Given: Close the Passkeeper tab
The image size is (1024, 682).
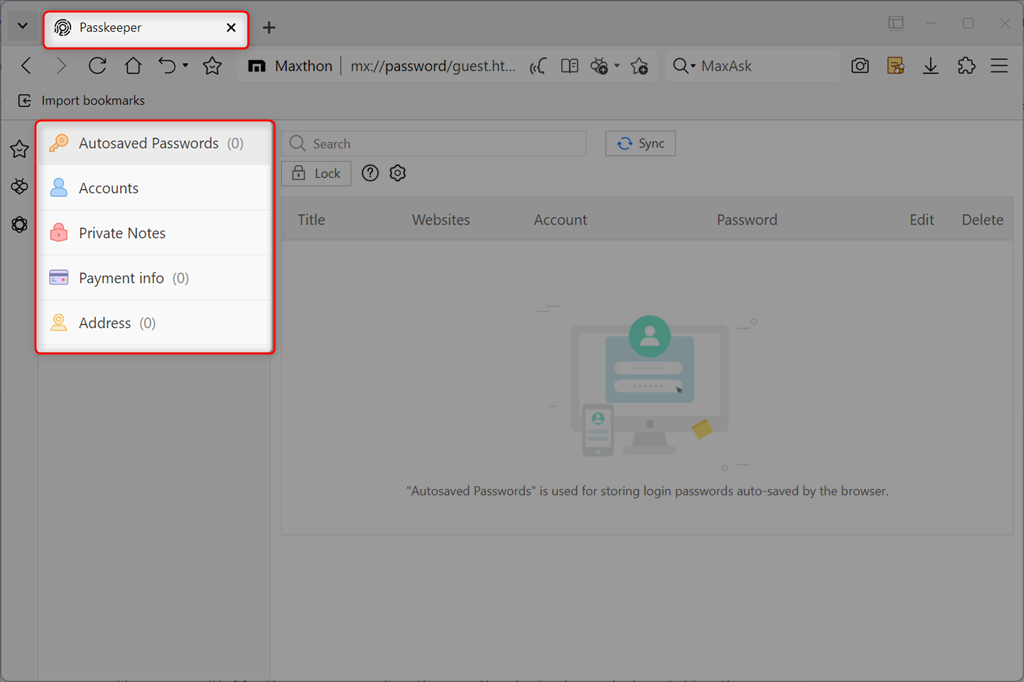Looking at the screenshot, I should [231, 27].
